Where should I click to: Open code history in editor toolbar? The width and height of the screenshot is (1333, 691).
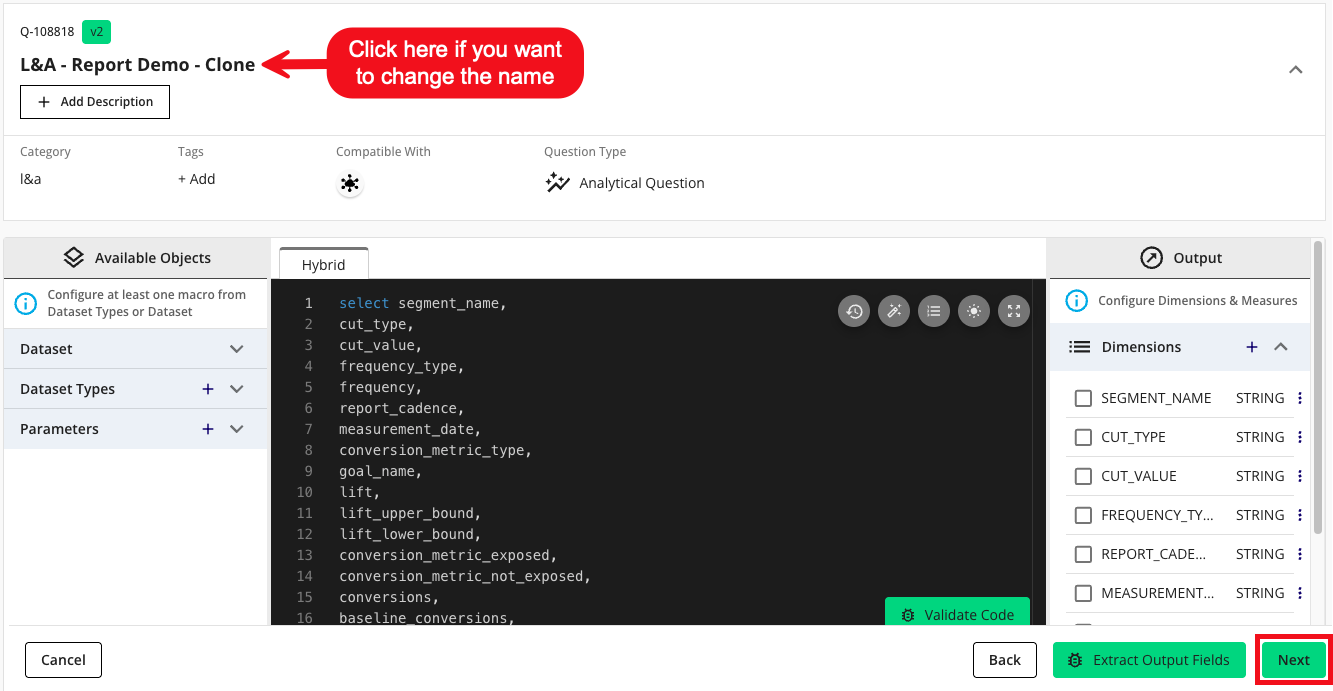(x=854, y=311)
